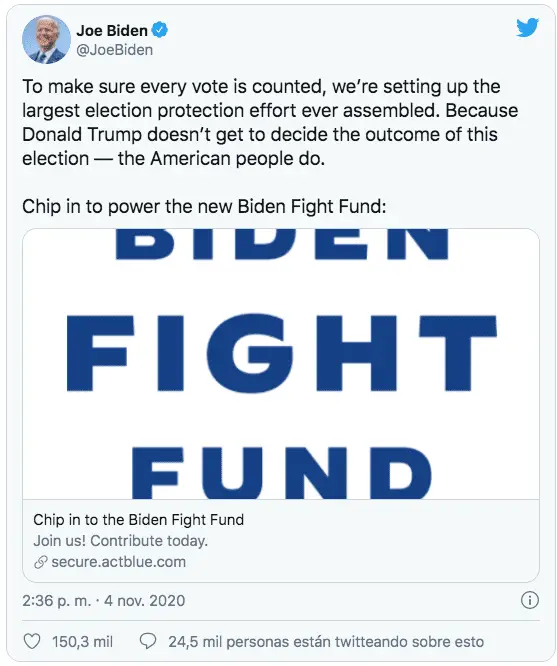The height and width of the screenshot is (666, 557).
Task: Visit the @JoeBiden handle
Action: click(x=114, y=50)
